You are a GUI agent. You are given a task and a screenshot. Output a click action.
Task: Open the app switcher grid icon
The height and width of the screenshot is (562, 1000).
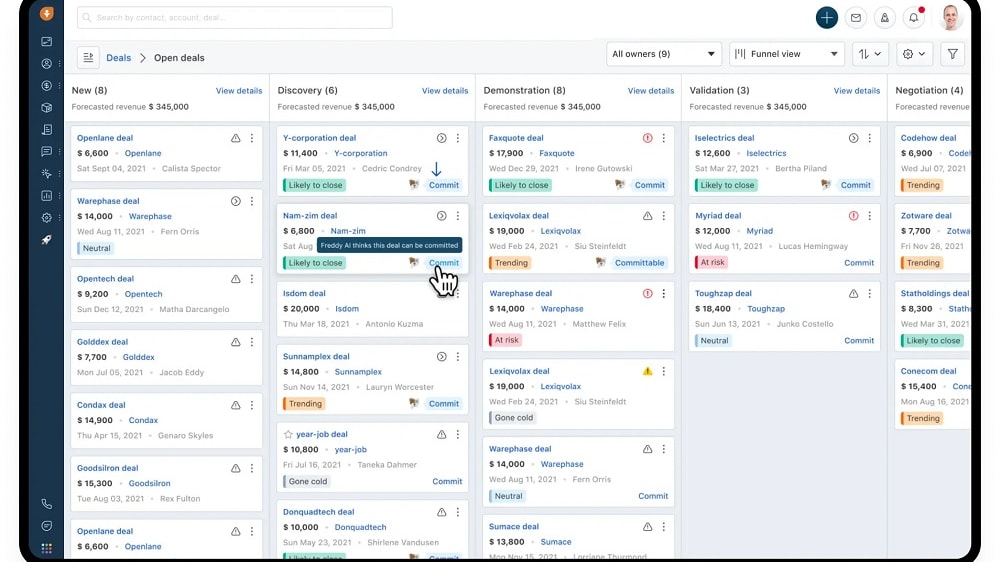[x=47, y=548]
